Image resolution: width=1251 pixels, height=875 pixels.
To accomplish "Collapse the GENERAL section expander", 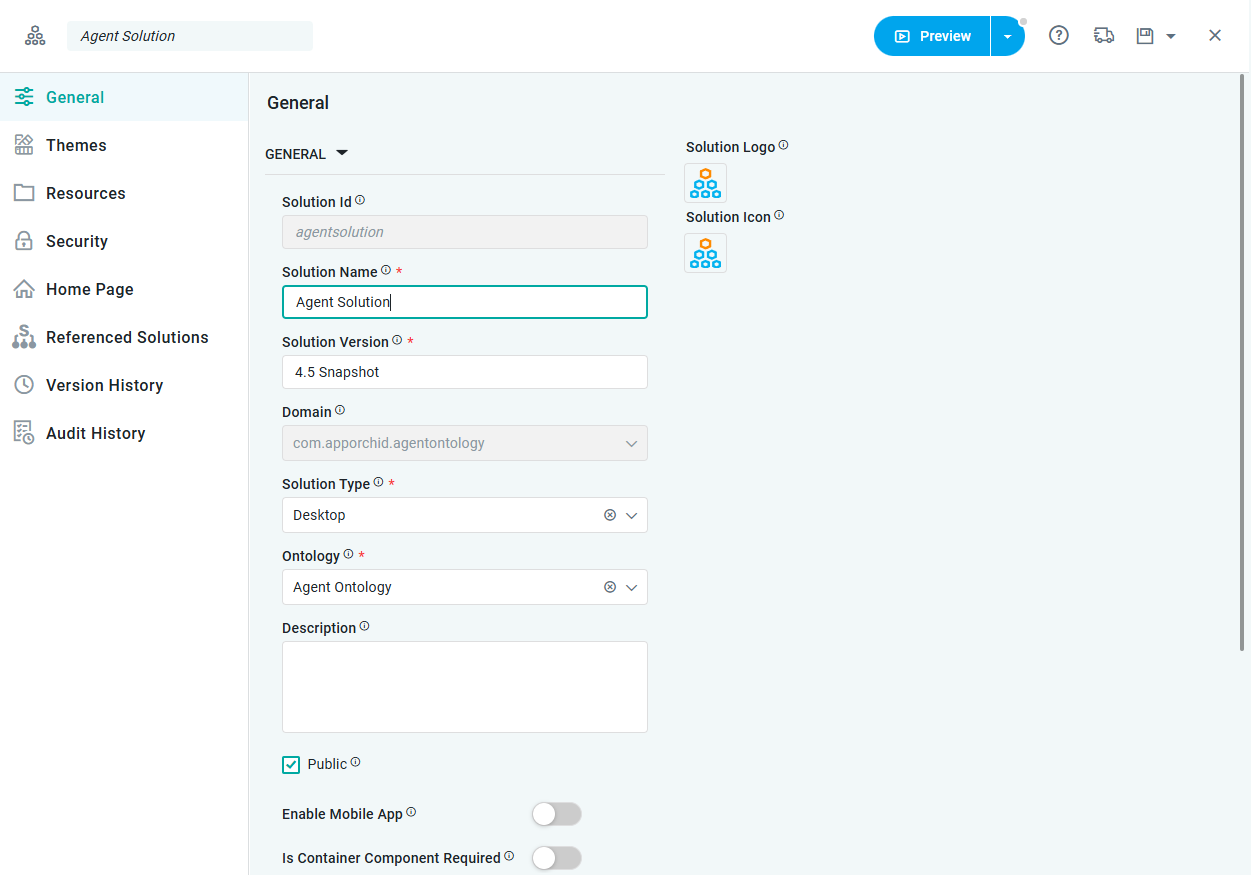I will (342, 153).
